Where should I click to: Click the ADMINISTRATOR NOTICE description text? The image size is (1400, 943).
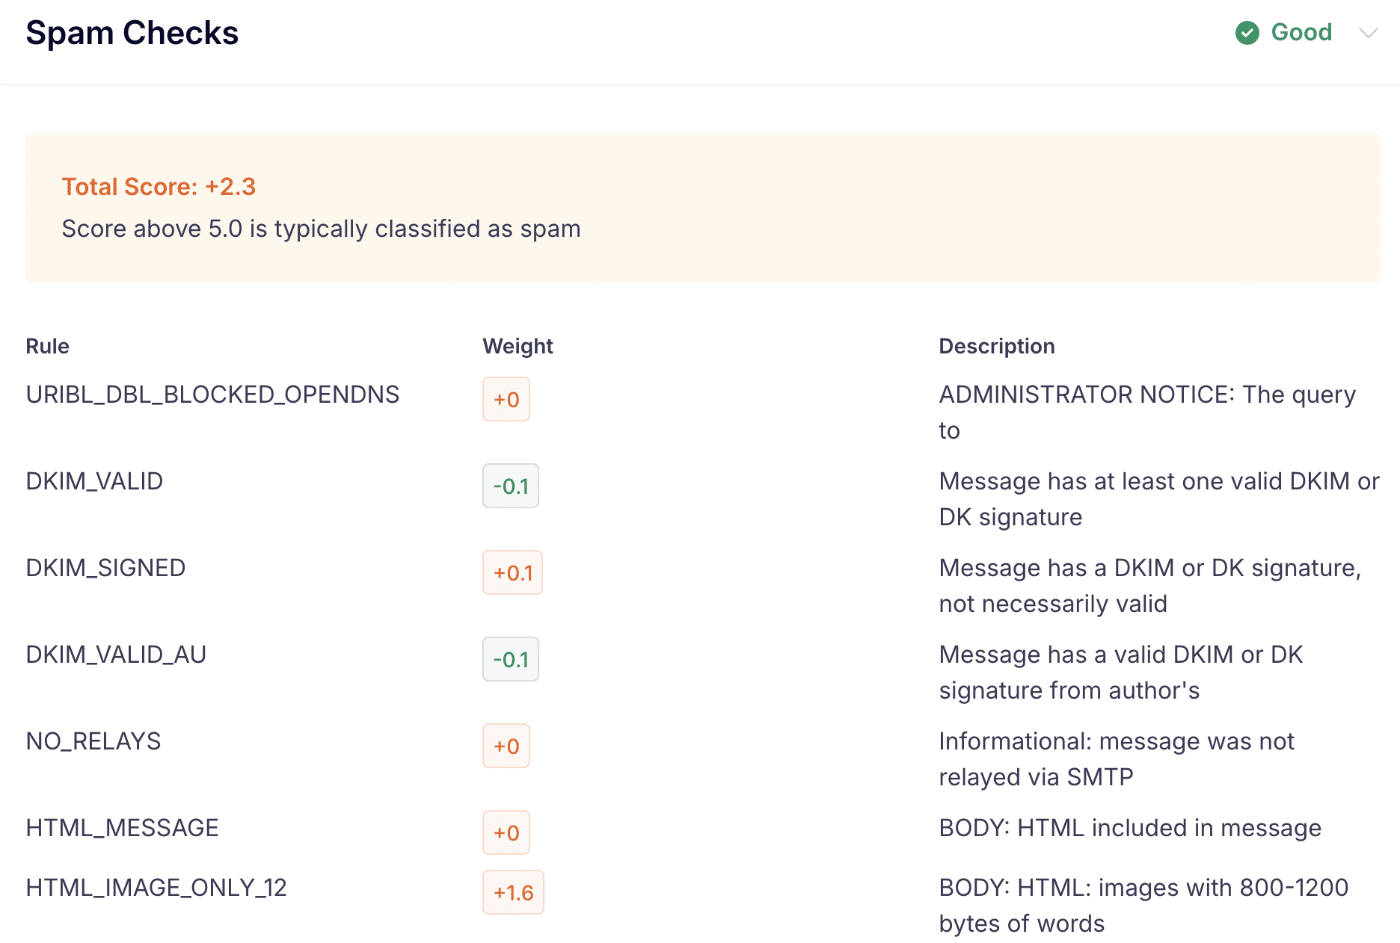pyautogui.click(x=1147, y=413)
